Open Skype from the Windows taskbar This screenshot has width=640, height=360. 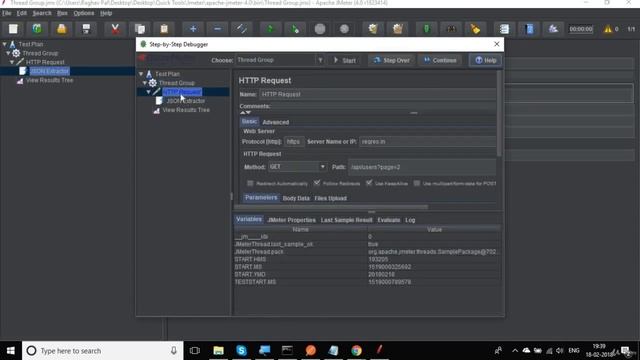(x=241, y=351)
